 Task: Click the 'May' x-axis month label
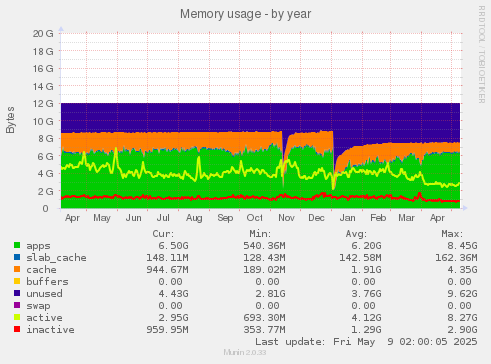pos(102,218)
